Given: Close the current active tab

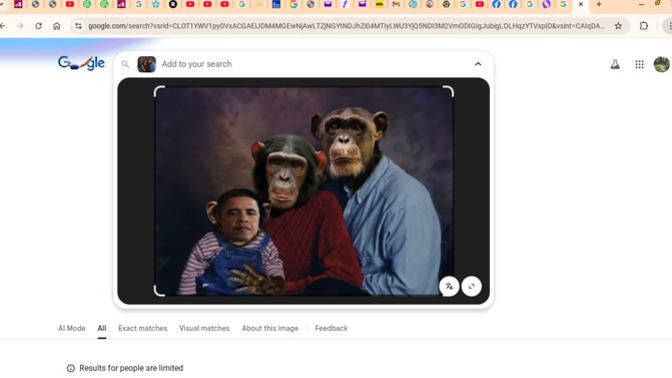Looking at the screenshot, I should tap(581, 4).
